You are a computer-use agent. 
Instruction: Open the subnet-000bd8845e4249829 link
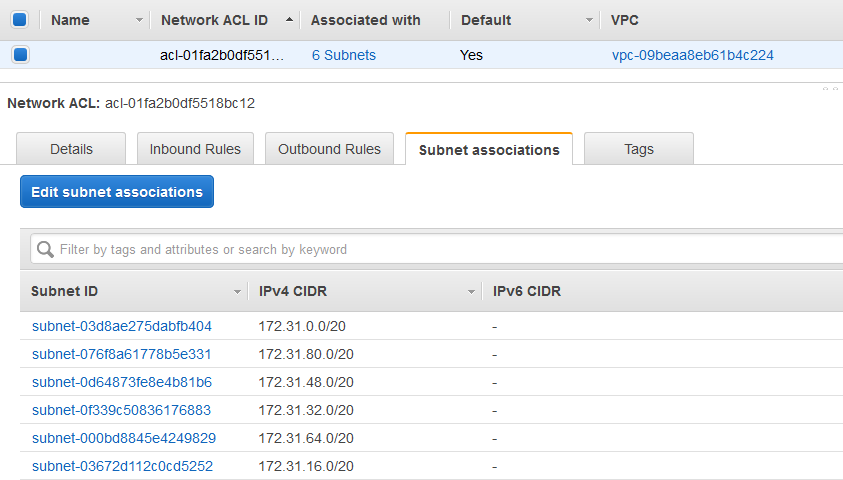click(124, 438)
